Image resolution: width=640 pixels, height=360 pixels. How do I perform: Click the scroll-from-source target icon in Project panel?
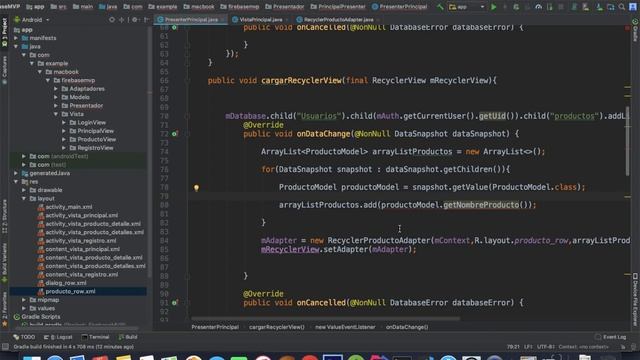point(112,20)
